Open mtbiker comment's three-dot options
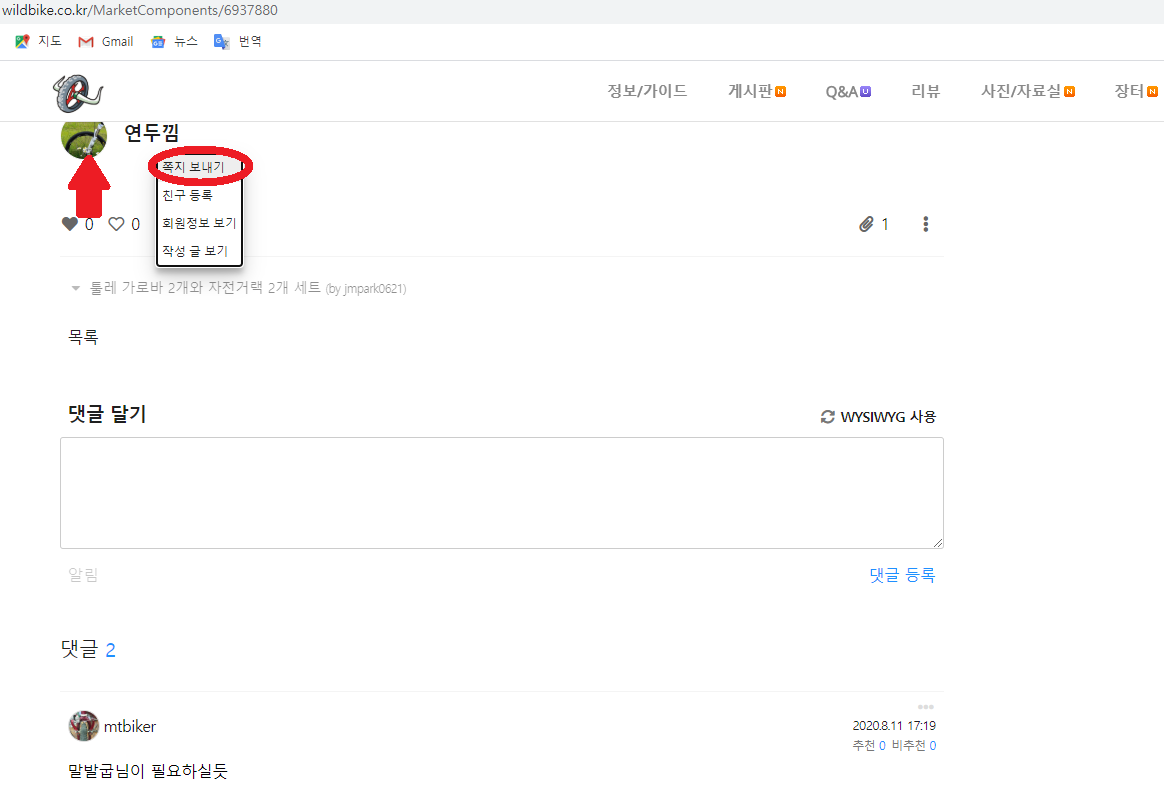This screenshot has width=1164, height=787. coord(926,707)
